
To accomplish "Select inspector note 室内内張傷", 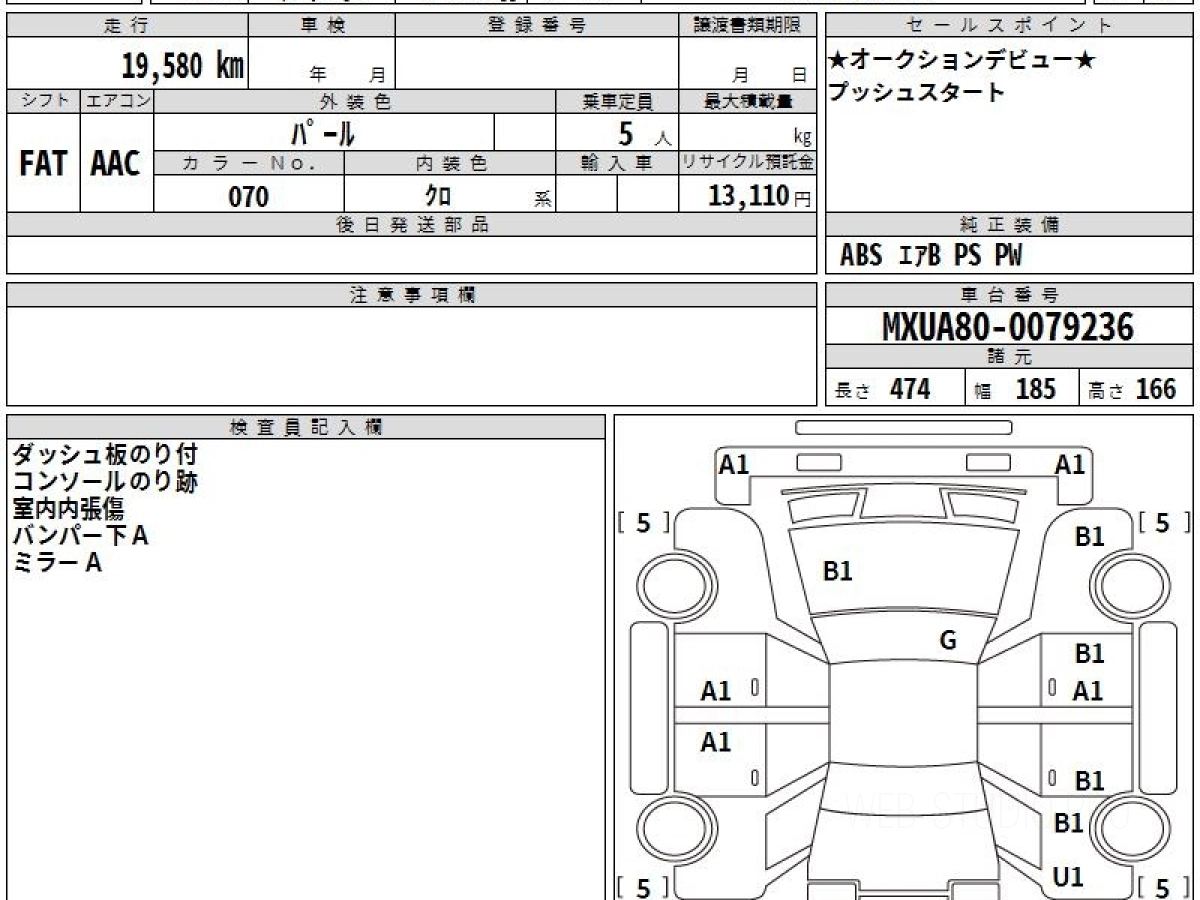I will pos(68,509).
